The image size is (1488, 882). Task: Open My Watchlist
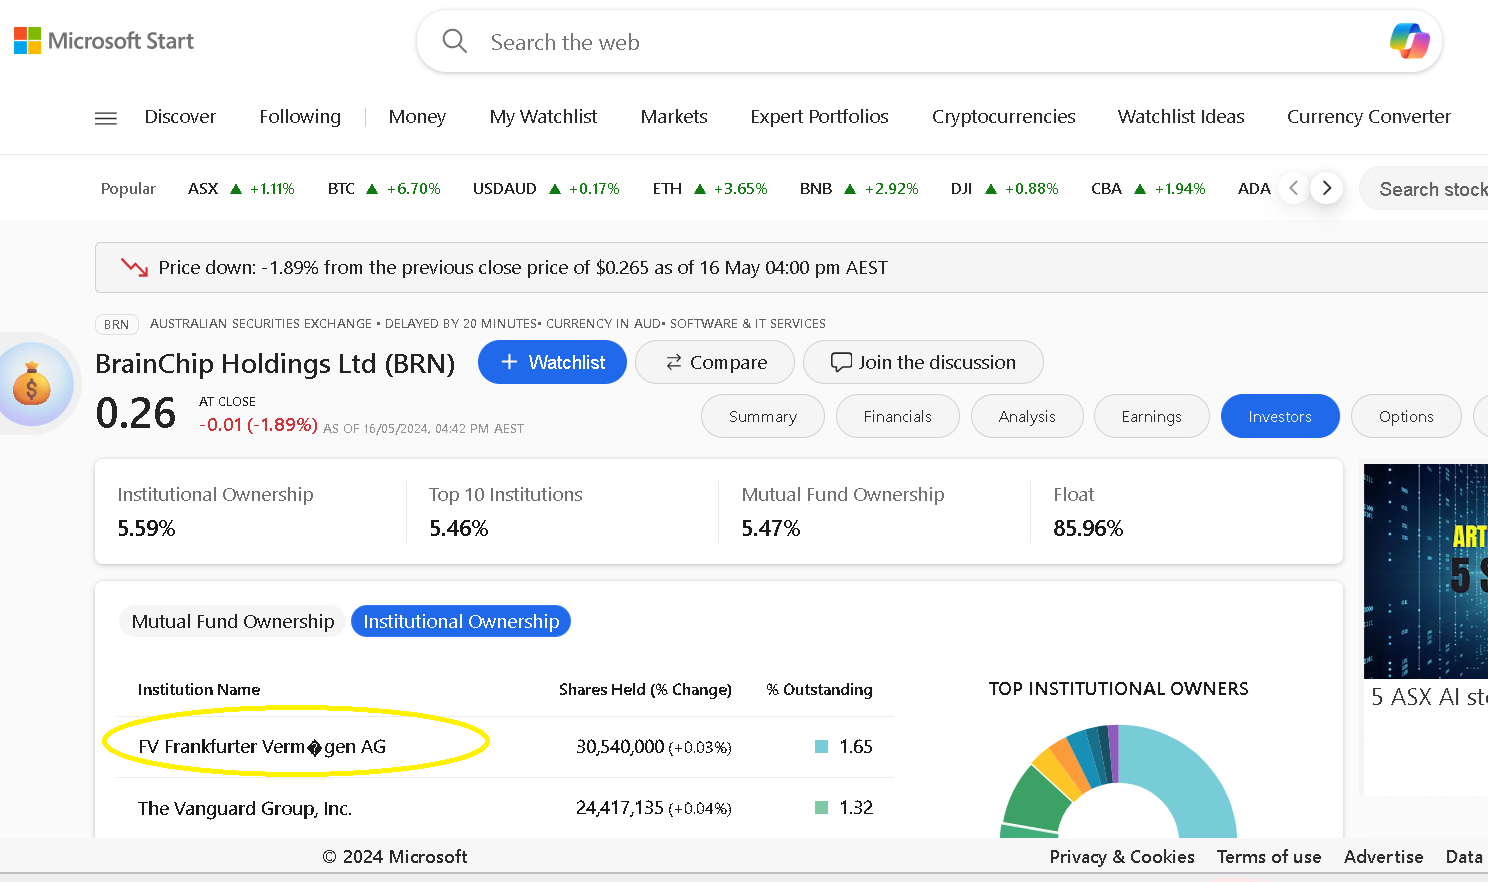543,117
